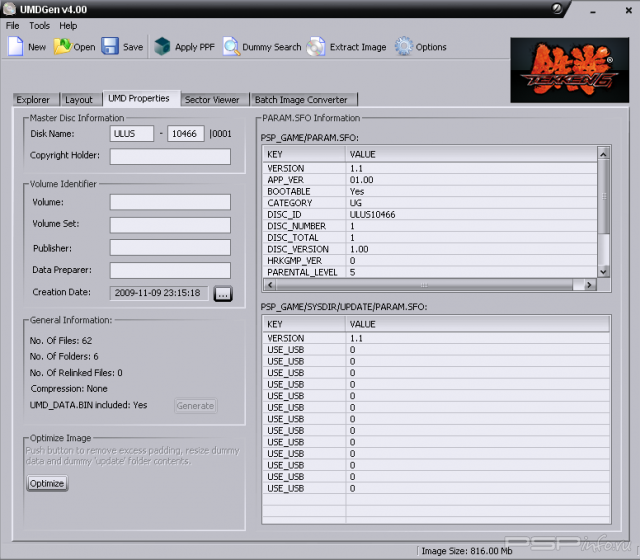Open an image with the Open icon

tap(62, 47)
